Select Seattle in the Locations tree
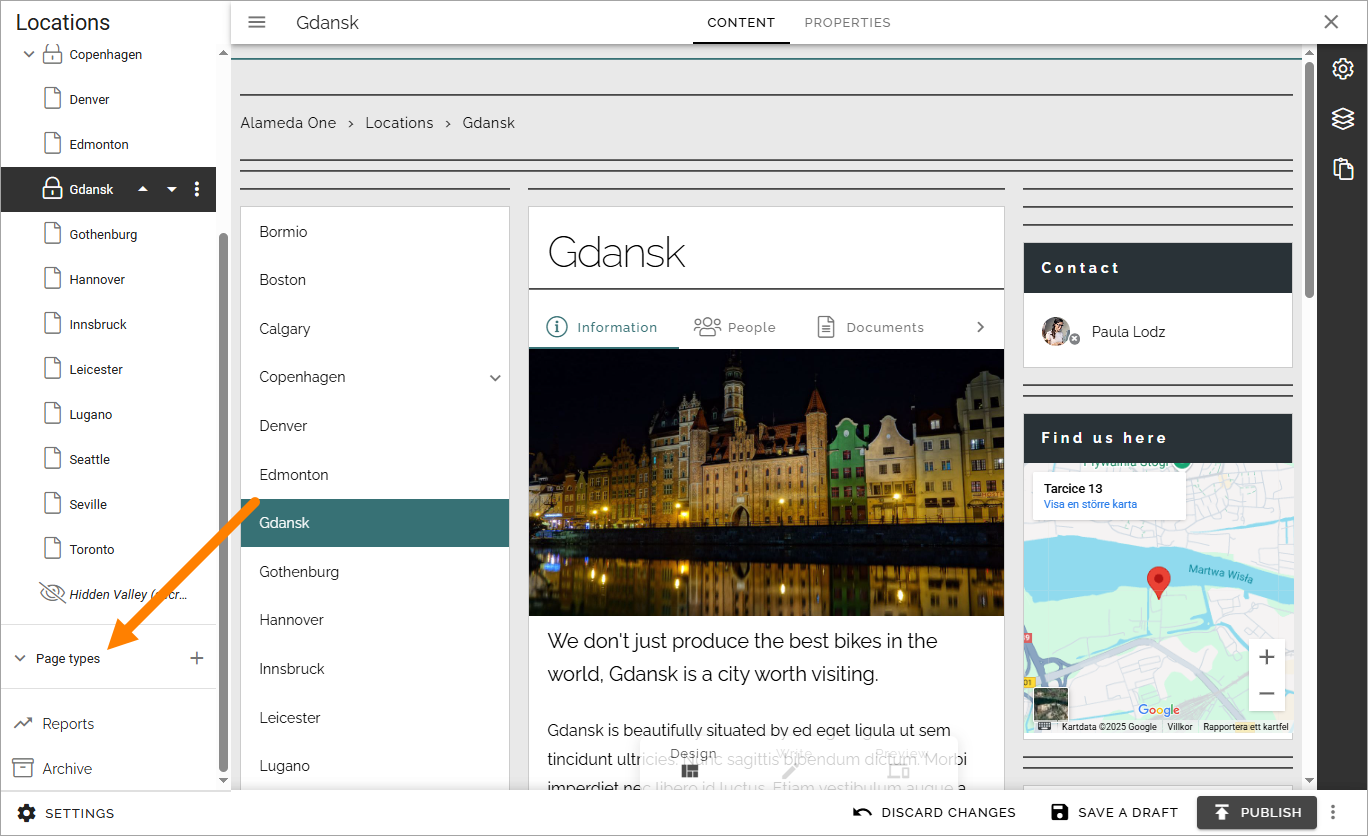This screenshot has width=1368, height=836. [x=90, y=459]
